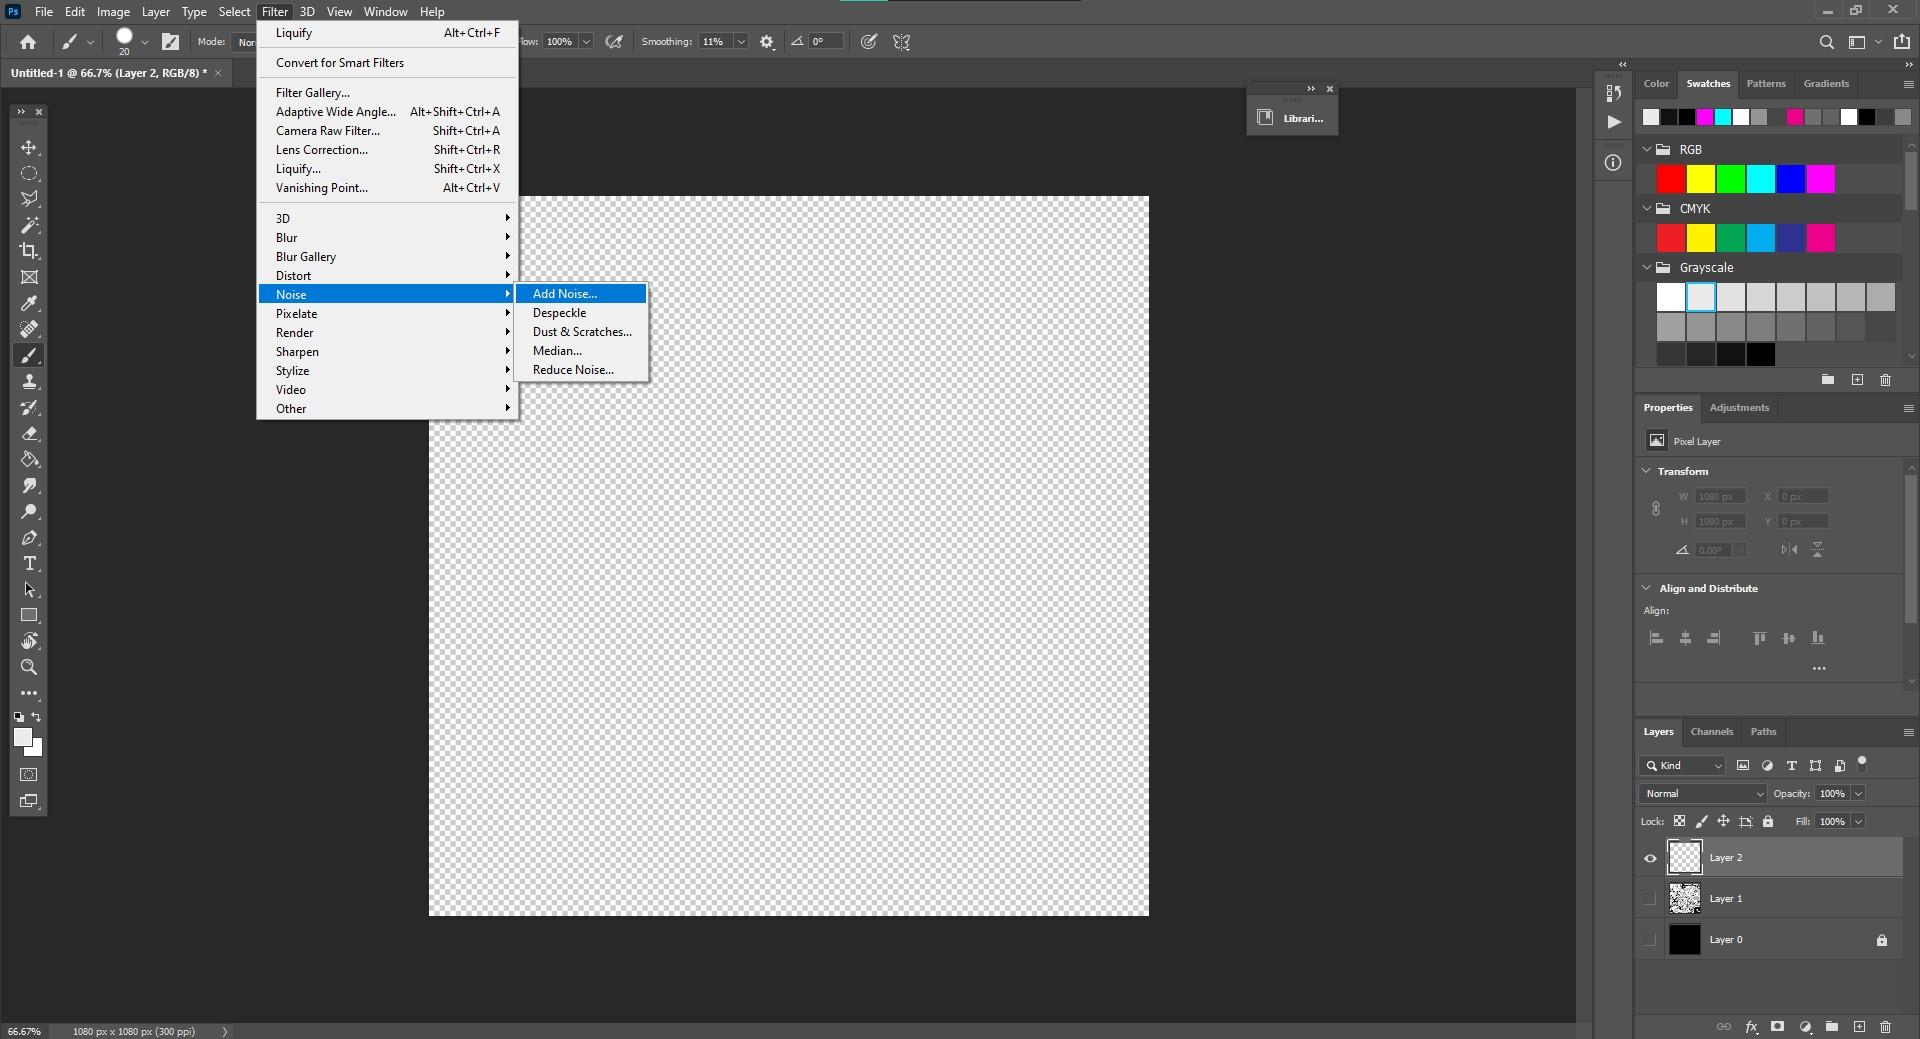The image size is (1920, 1039).
Task: Select the Smudge tool
Action: 29,485
